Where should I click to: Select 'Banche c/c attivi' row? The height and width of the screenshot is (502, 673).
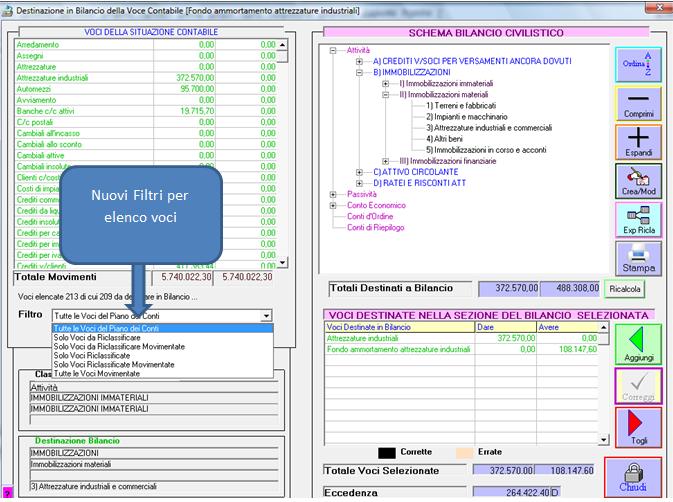tap(146, 111)
